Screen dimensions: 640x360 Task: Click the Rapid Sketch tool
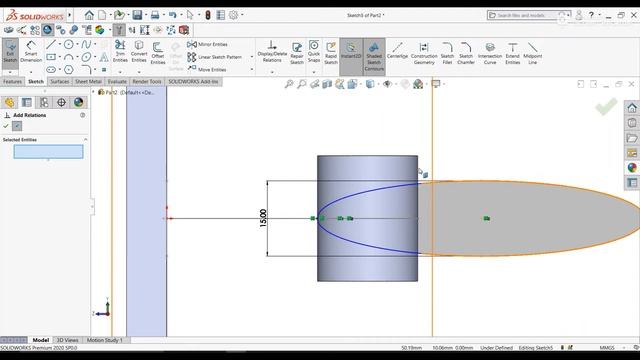tap(331, 53)
